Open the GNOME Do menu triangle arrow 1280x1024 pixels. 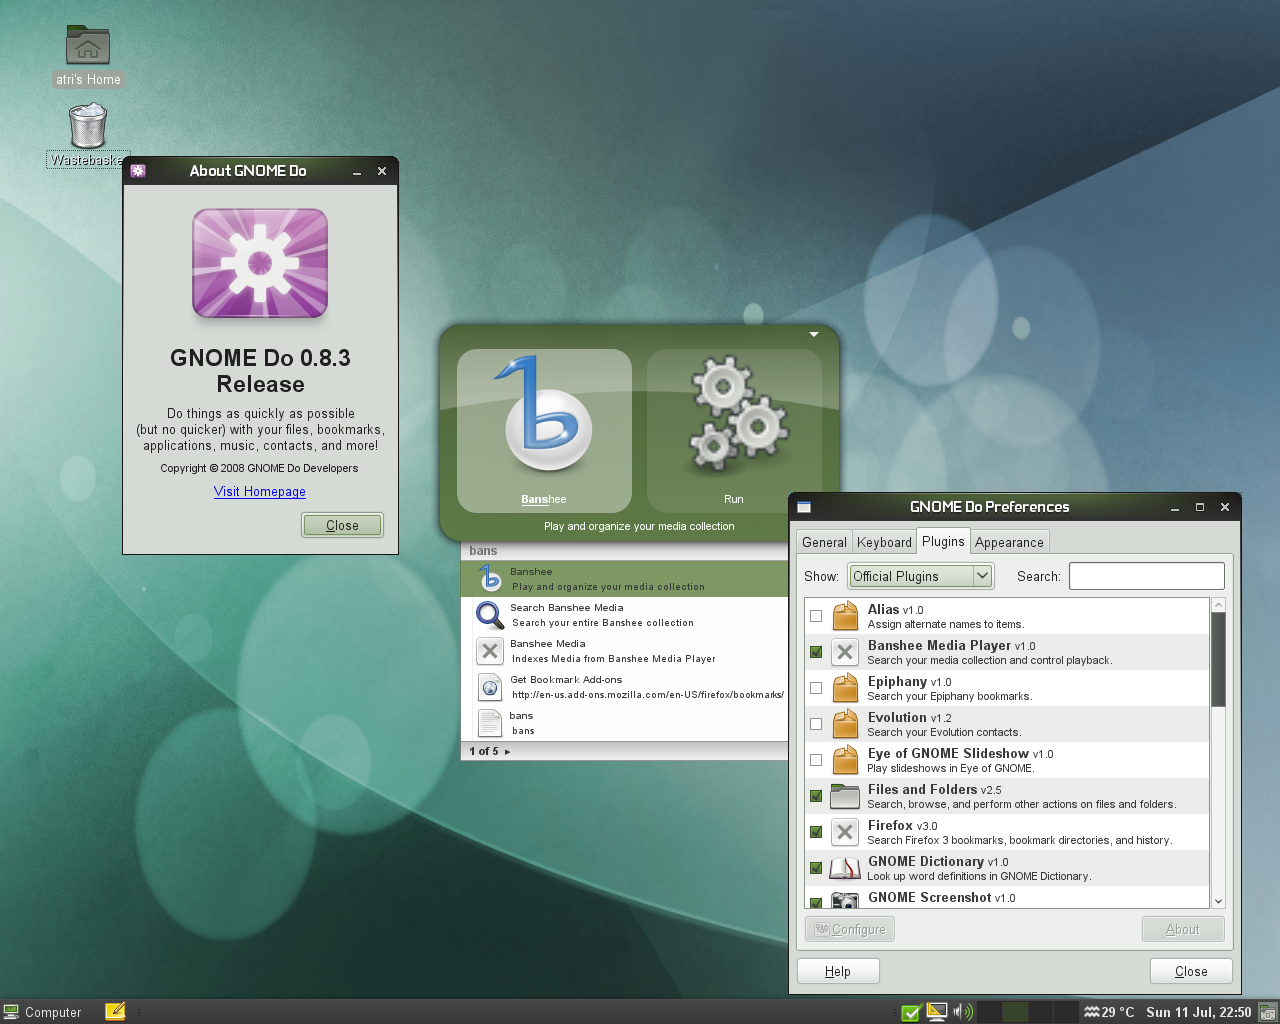coord(814,334)
